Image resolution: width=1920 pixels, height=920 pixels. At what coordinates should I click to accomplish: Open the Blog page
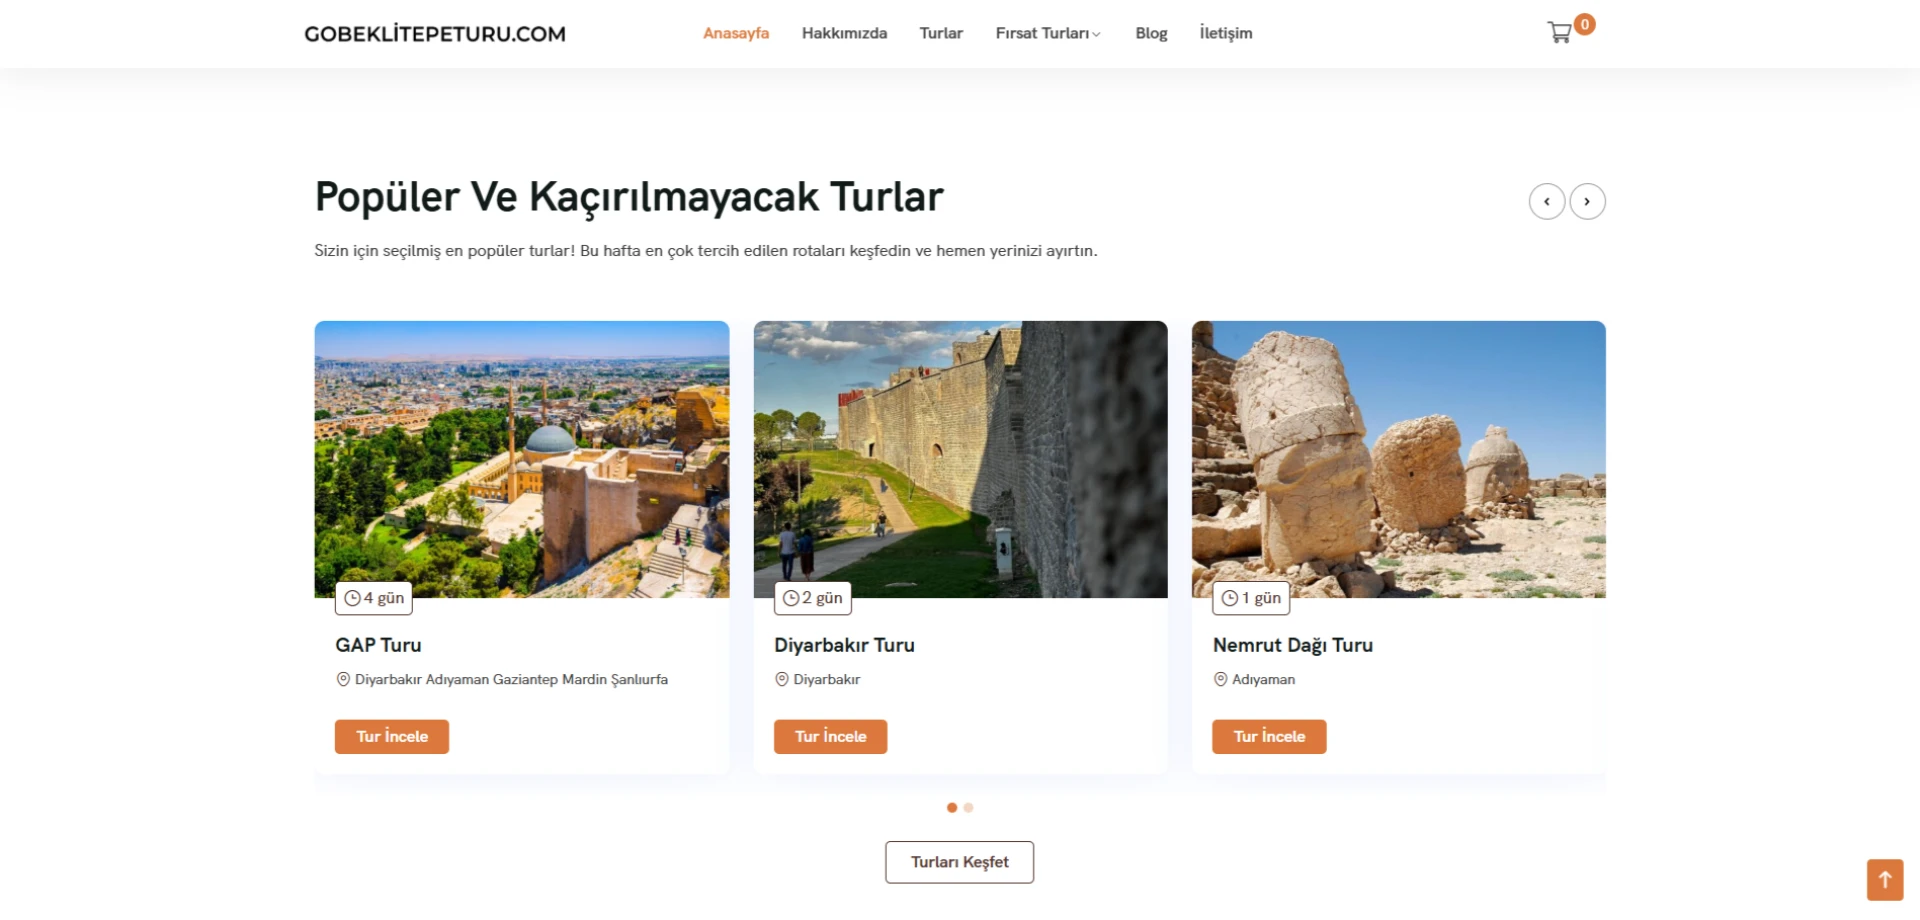[1151, 33]
